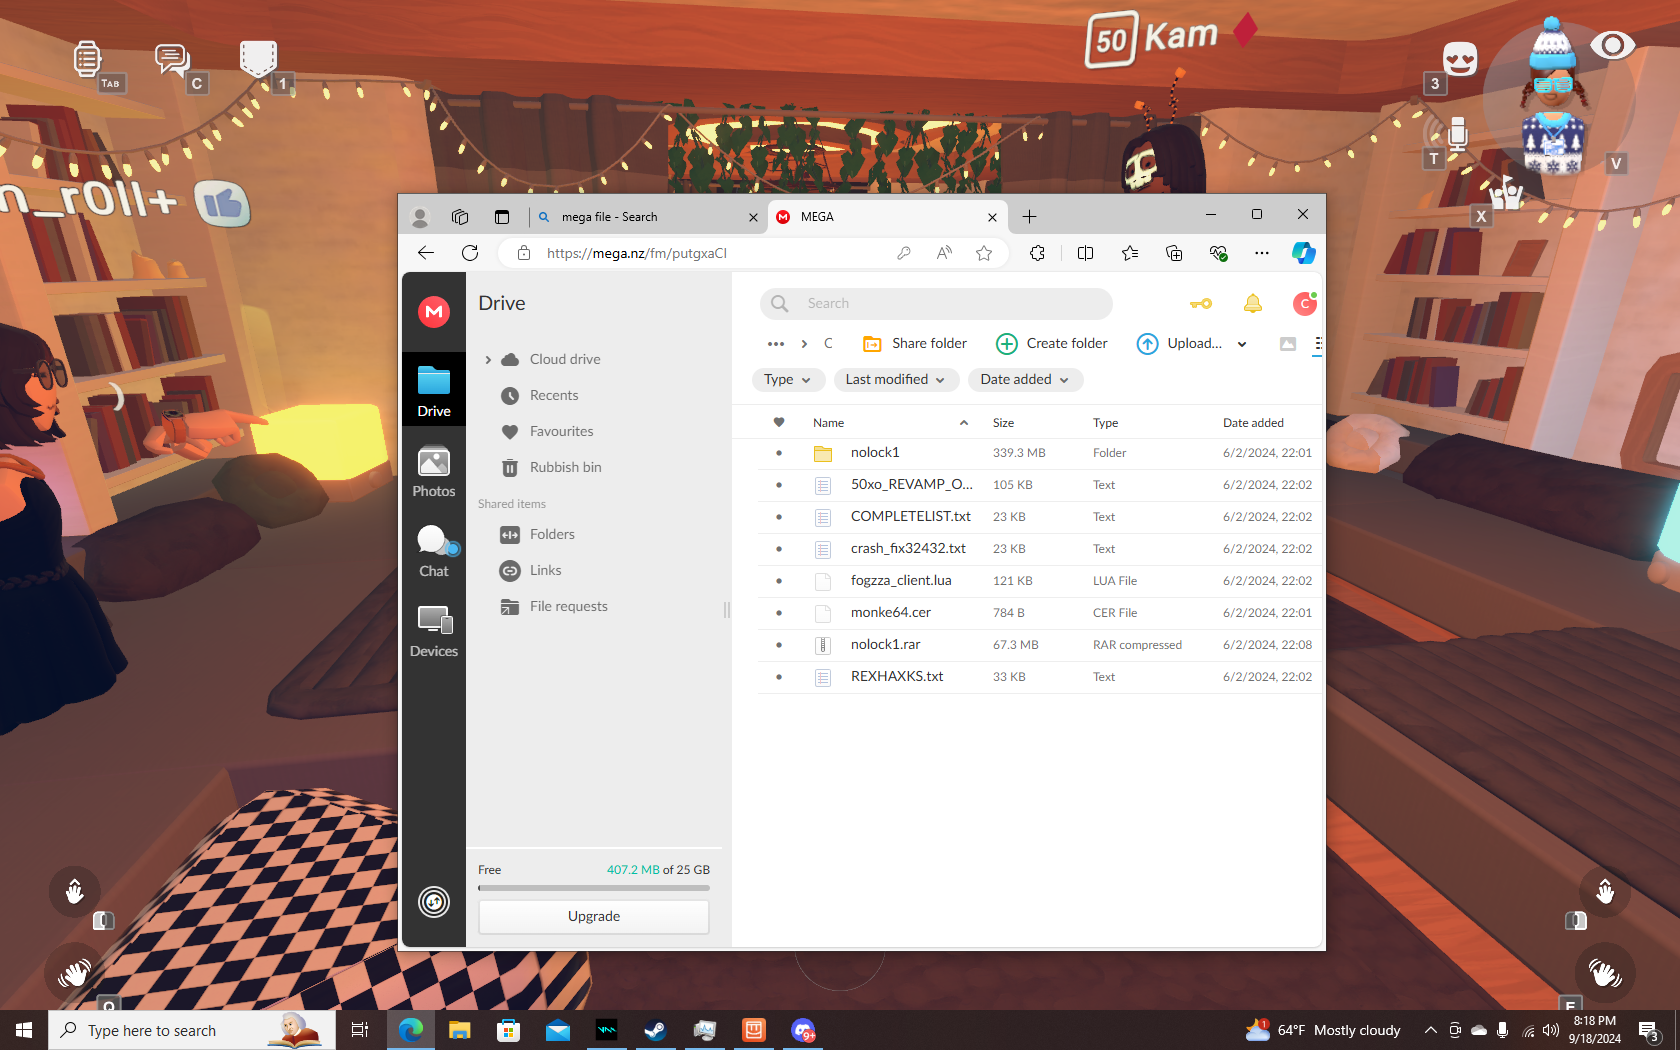Open the Type filter dropdown
The height and width of the screenshot is (1050, 1680).
pyautogui.click(x=788, y=380)
